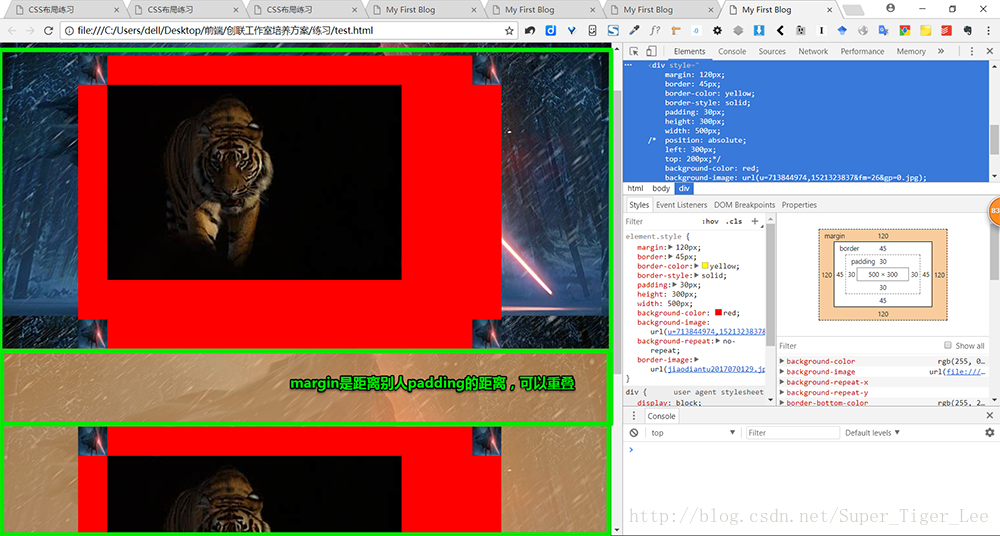Switch to DOM Breakpoints pane

pyautogui.click(x=744, y=205)
